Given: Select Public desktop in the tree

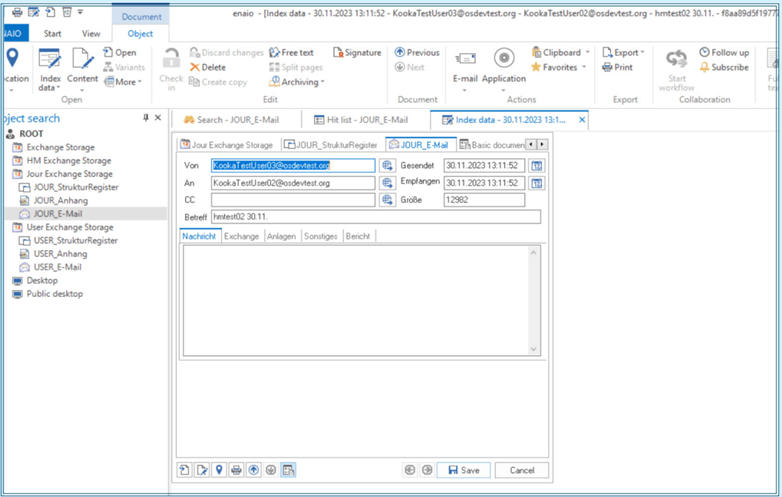Looking at the screenshot, I should [54, 294].
